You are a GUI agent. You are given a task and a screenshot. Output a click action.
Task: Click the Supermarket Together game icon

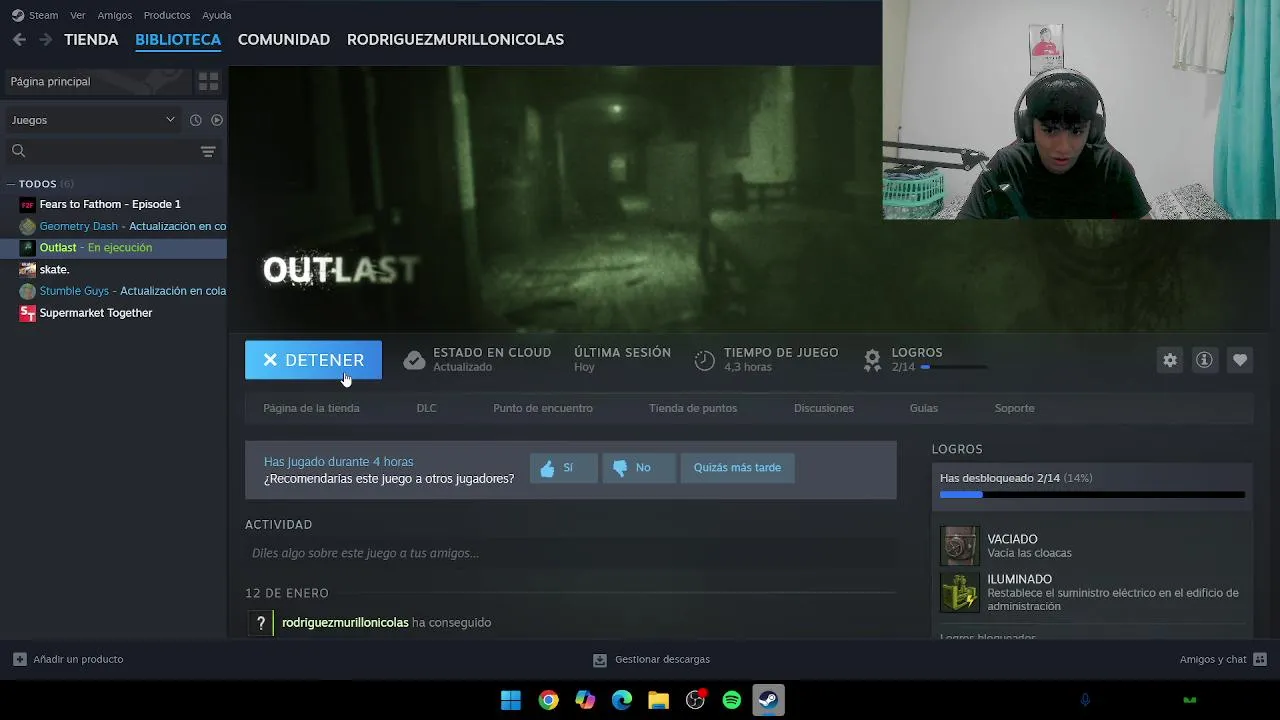click(x=28, y=313)
